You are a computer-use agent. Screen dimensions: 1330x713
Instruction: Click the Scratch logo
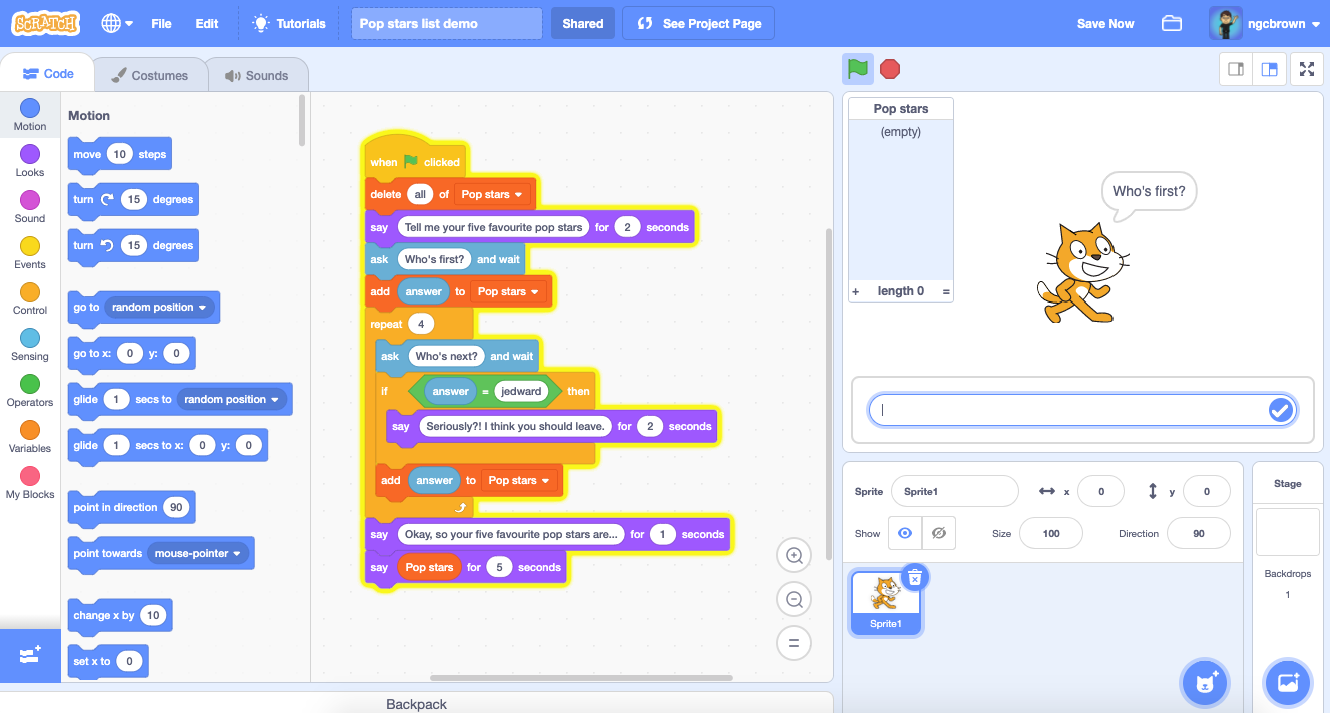pyautogui.click(x=46, y=23)
